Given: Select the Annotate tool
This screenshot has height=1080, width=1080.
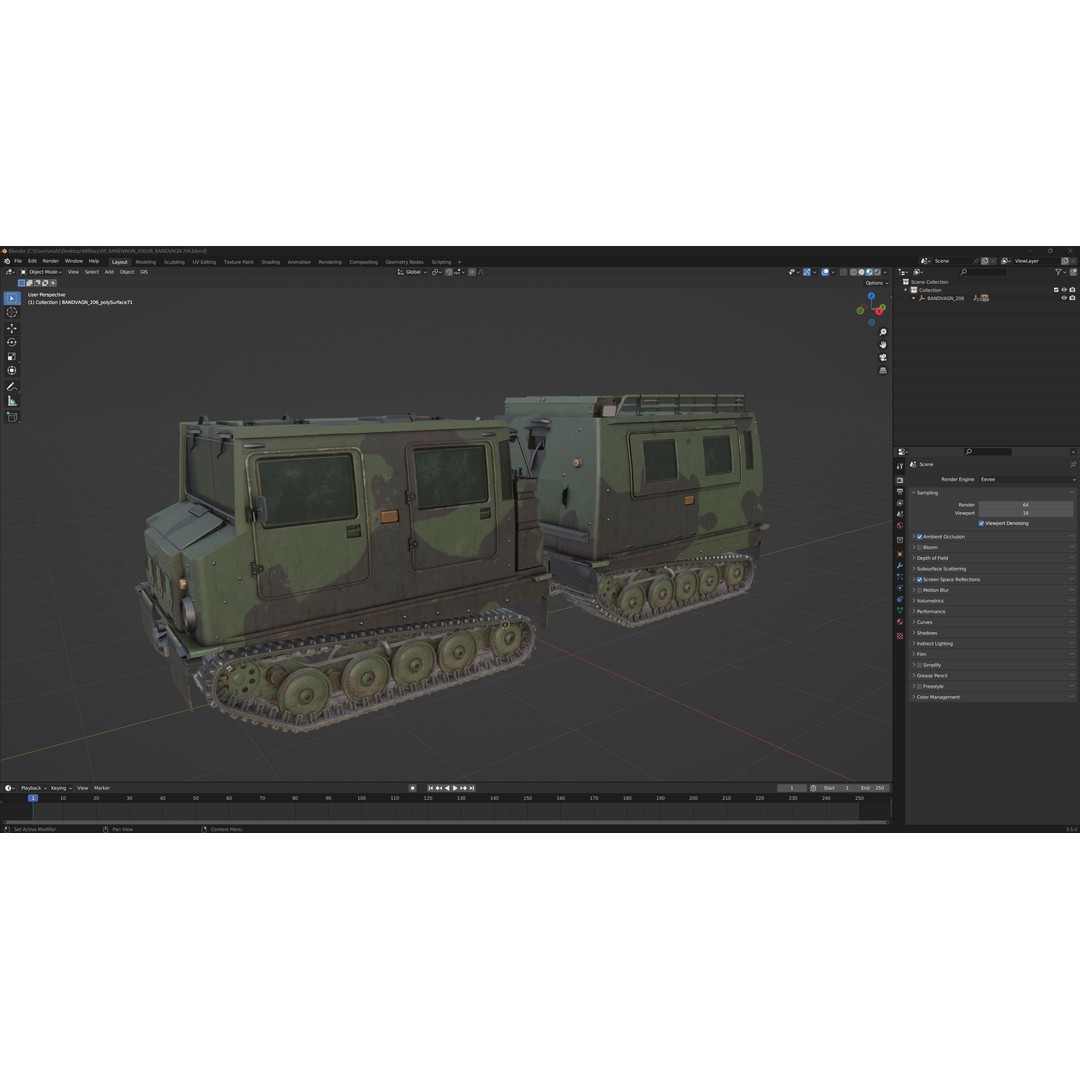Looking at the screenshot, I should point(12,387).
